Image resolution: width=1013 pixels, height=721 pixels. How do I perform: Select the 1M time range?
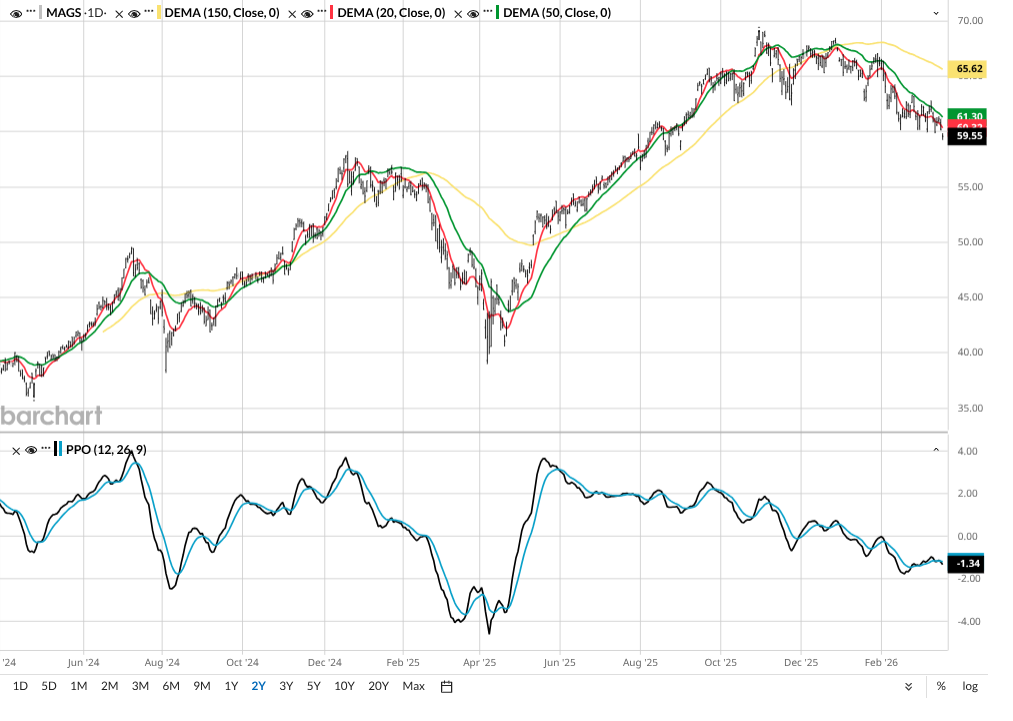click(x=79, y=686)
